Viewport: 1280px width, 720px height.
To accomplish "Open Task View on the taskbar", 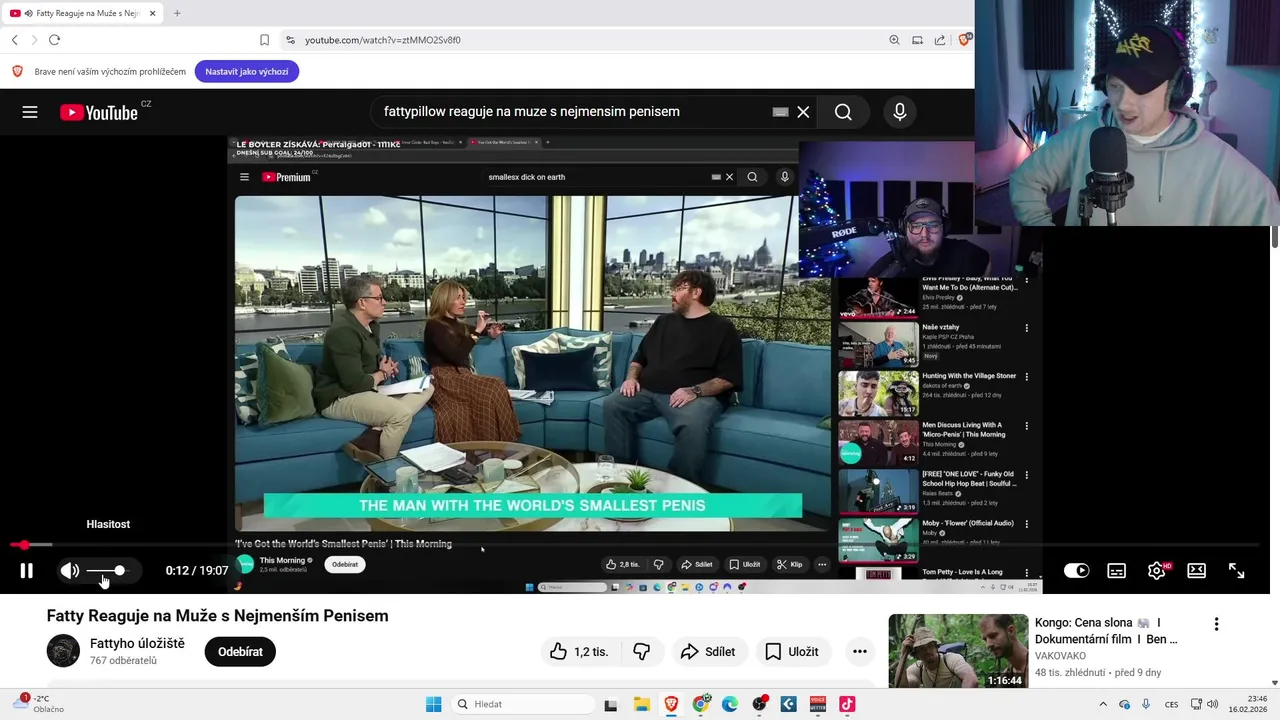I will coord(611,704).
